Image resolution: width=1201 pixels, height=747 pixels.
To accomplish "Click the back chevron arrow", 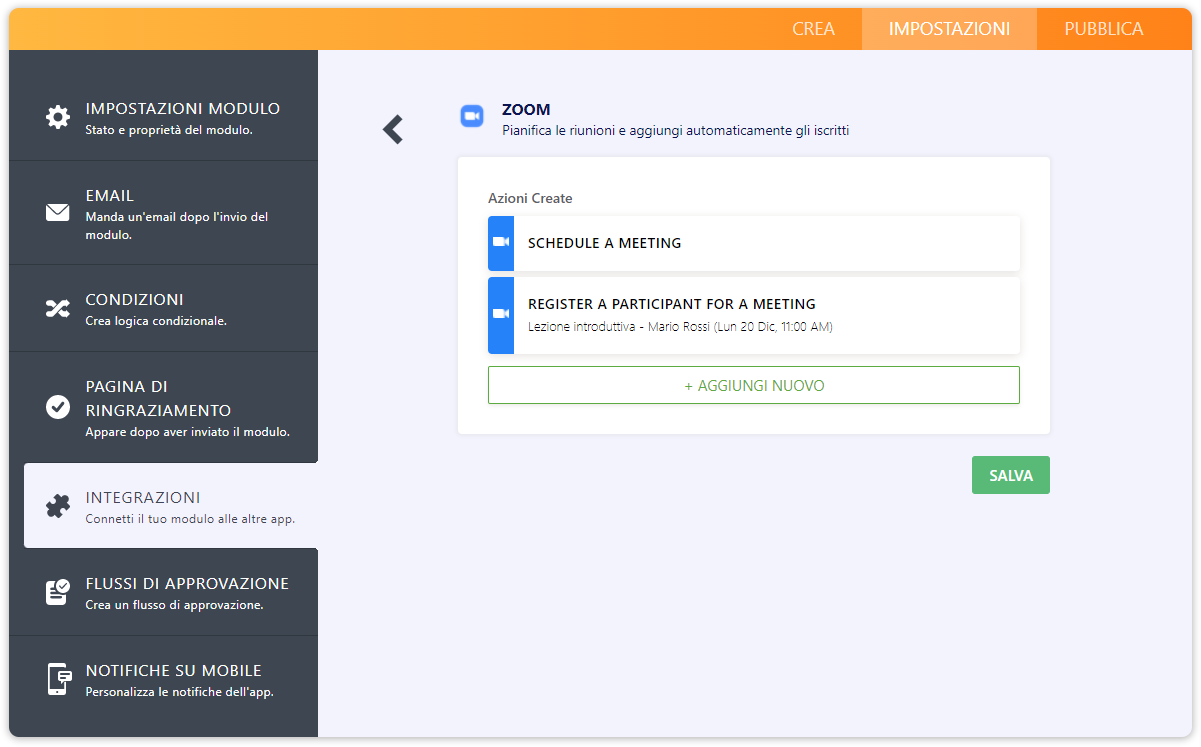I will (393, 129).
